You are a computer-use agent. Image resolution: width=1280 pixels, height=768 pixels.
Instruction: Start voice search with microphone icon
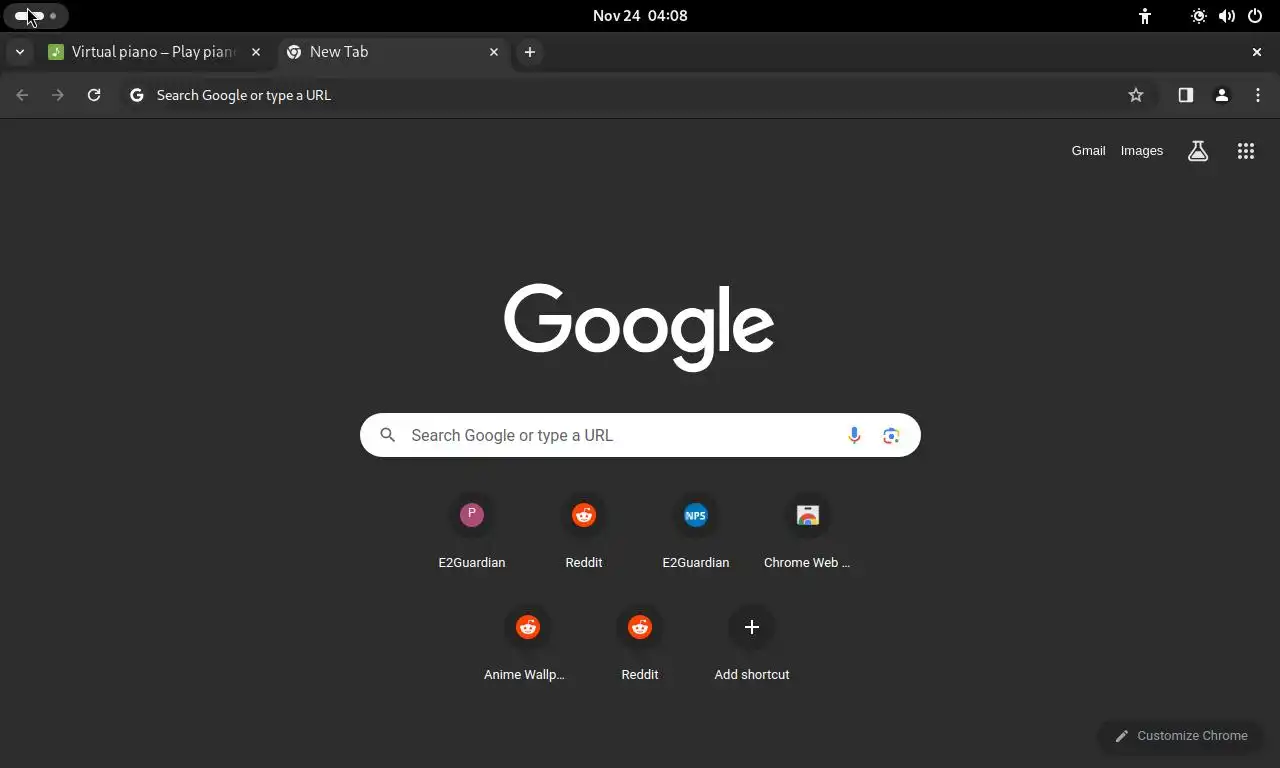click(854, 435)
